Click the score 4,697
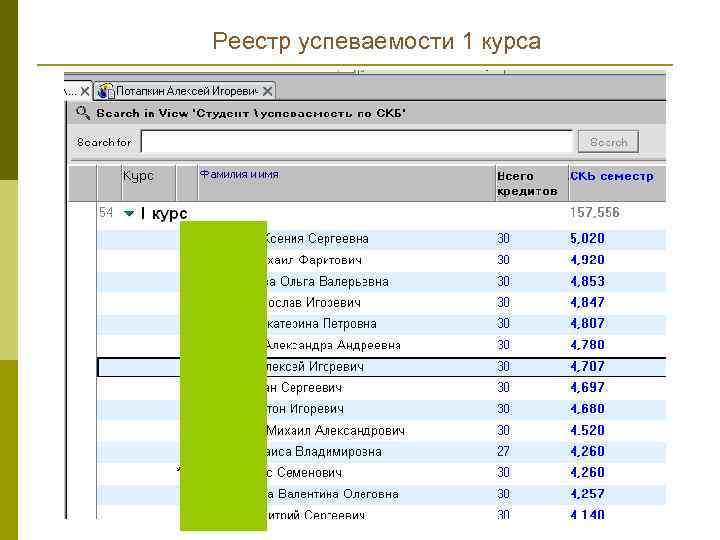Viewport: 720px width, 540px height. pyautogui.click(x=587, y=388)
